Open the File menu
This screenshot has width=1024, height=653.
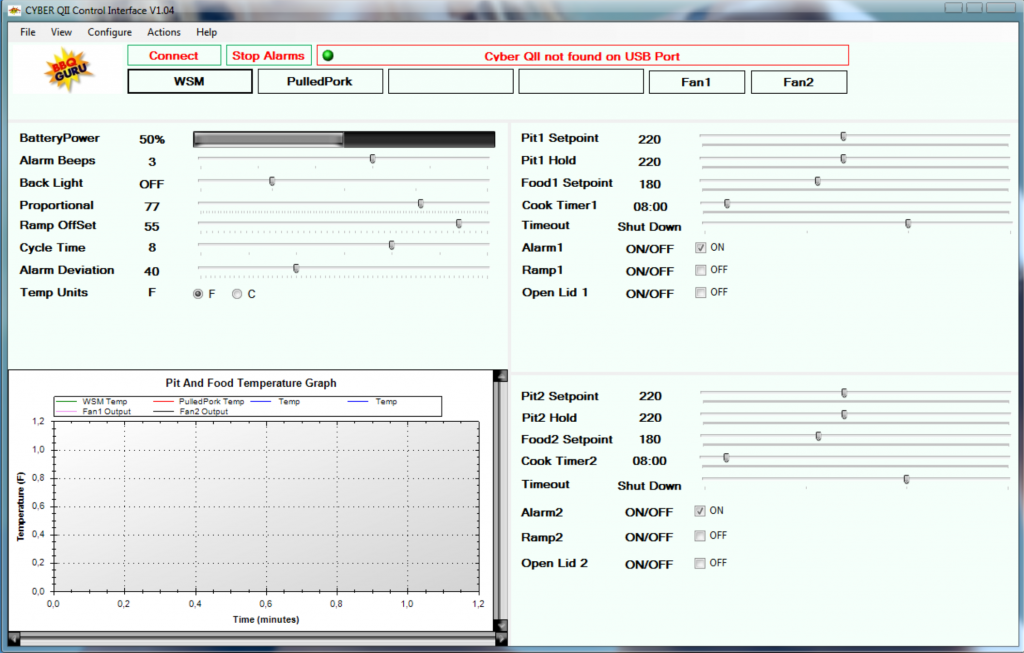(27, 32)
